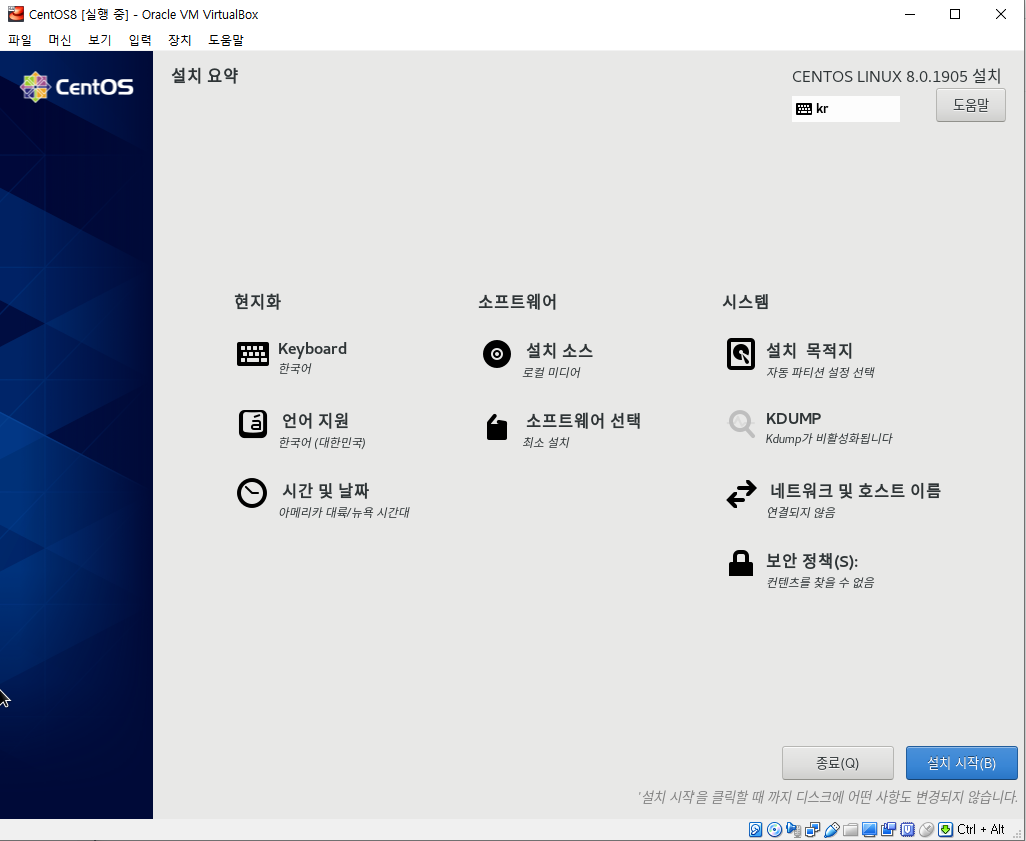Click the 현지화 section heading

click(x=258, y=302)
